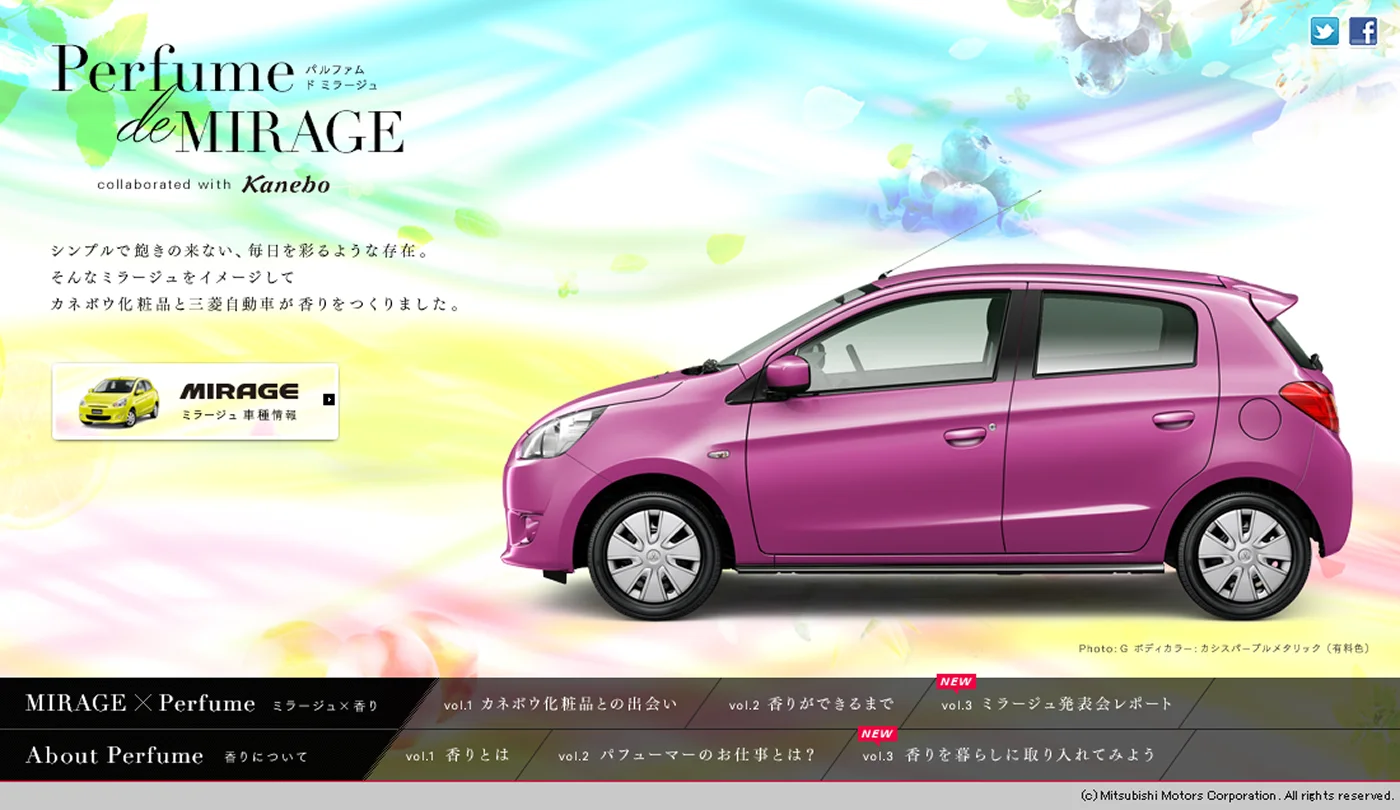Open vol.2 香りができるまで
The image size is (1400, 810).
point(811,704)
